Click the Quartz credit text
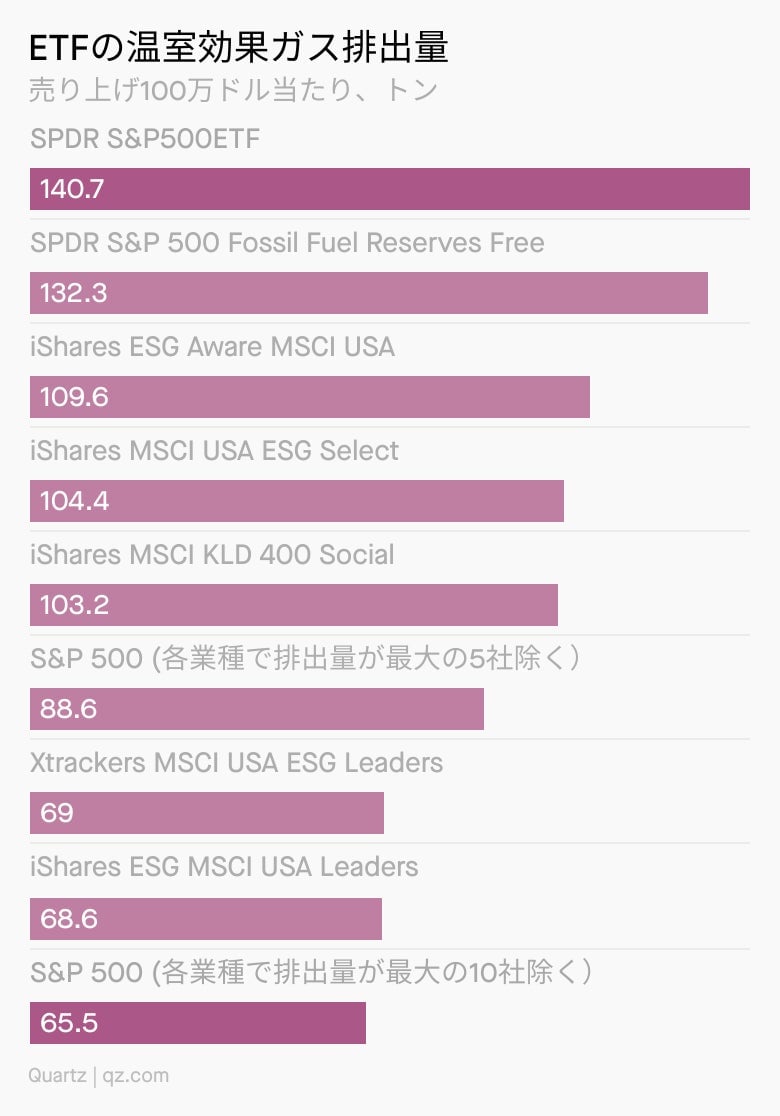Viewport: 780px width, 1116px height. tap(57, 1075)
